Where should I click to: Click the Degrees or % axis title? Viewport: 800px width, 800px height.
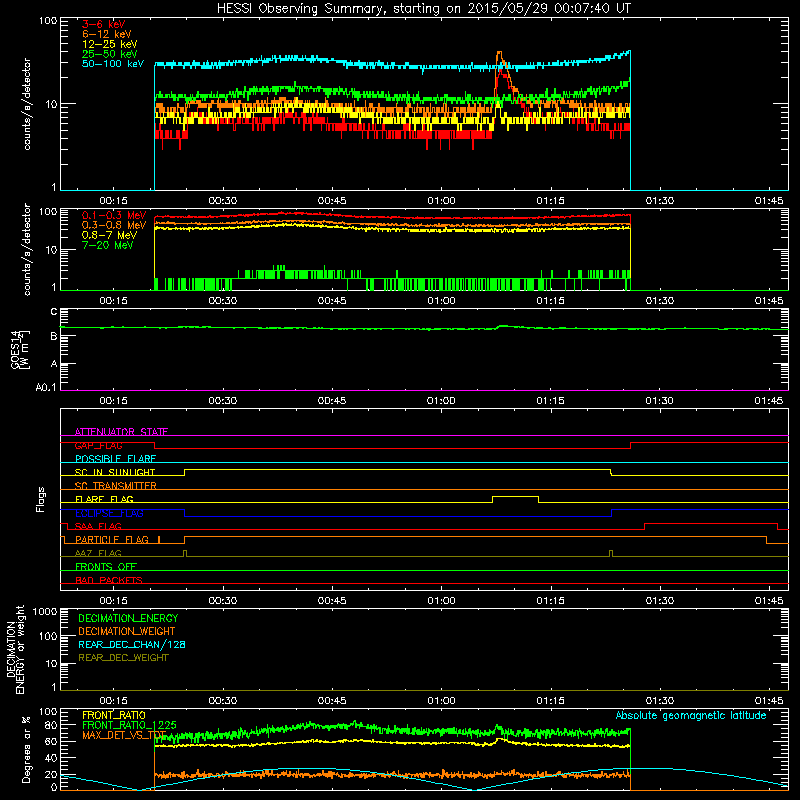click(x=26, y=749)
